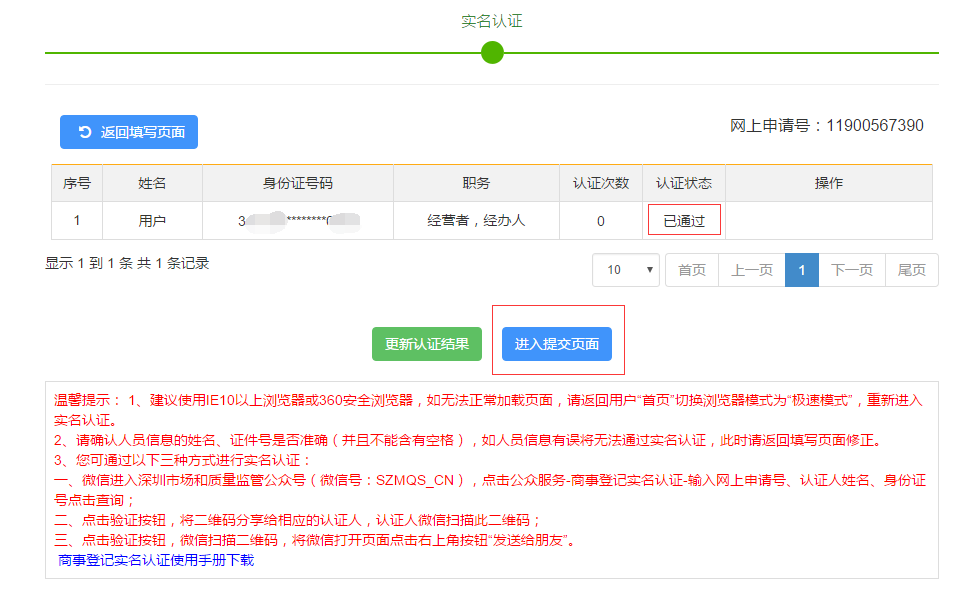Go to 上一页 in pagination
Image resolution: width=971 pixels, height=600 pixels.
(751, 270)
